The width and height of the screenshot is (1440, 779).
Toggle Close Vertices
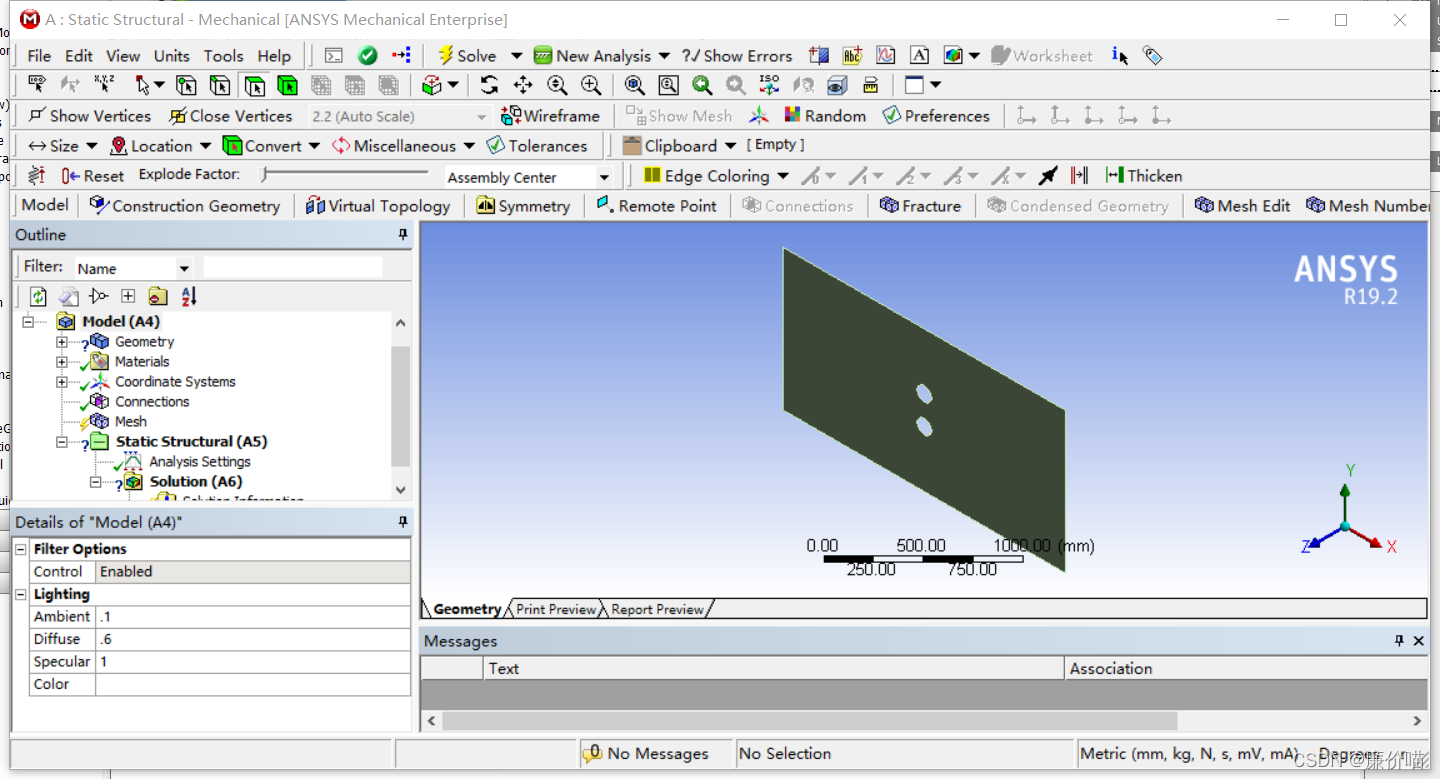[x=231, y=116]
